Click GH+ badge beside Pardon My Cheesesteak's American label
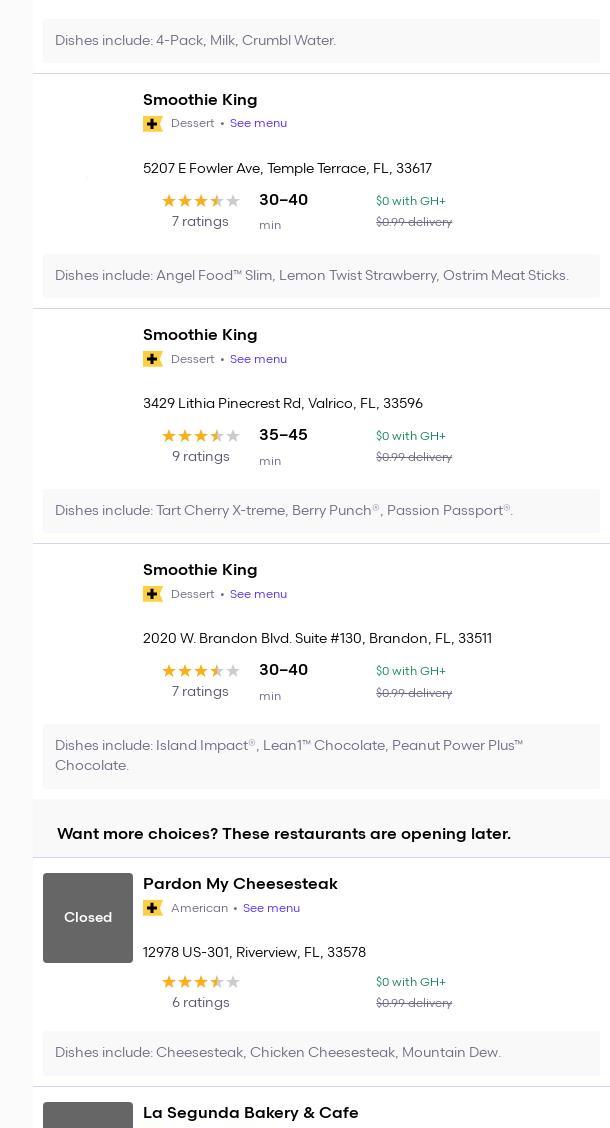Screen dimensions: 610x1128 [153, 908]
